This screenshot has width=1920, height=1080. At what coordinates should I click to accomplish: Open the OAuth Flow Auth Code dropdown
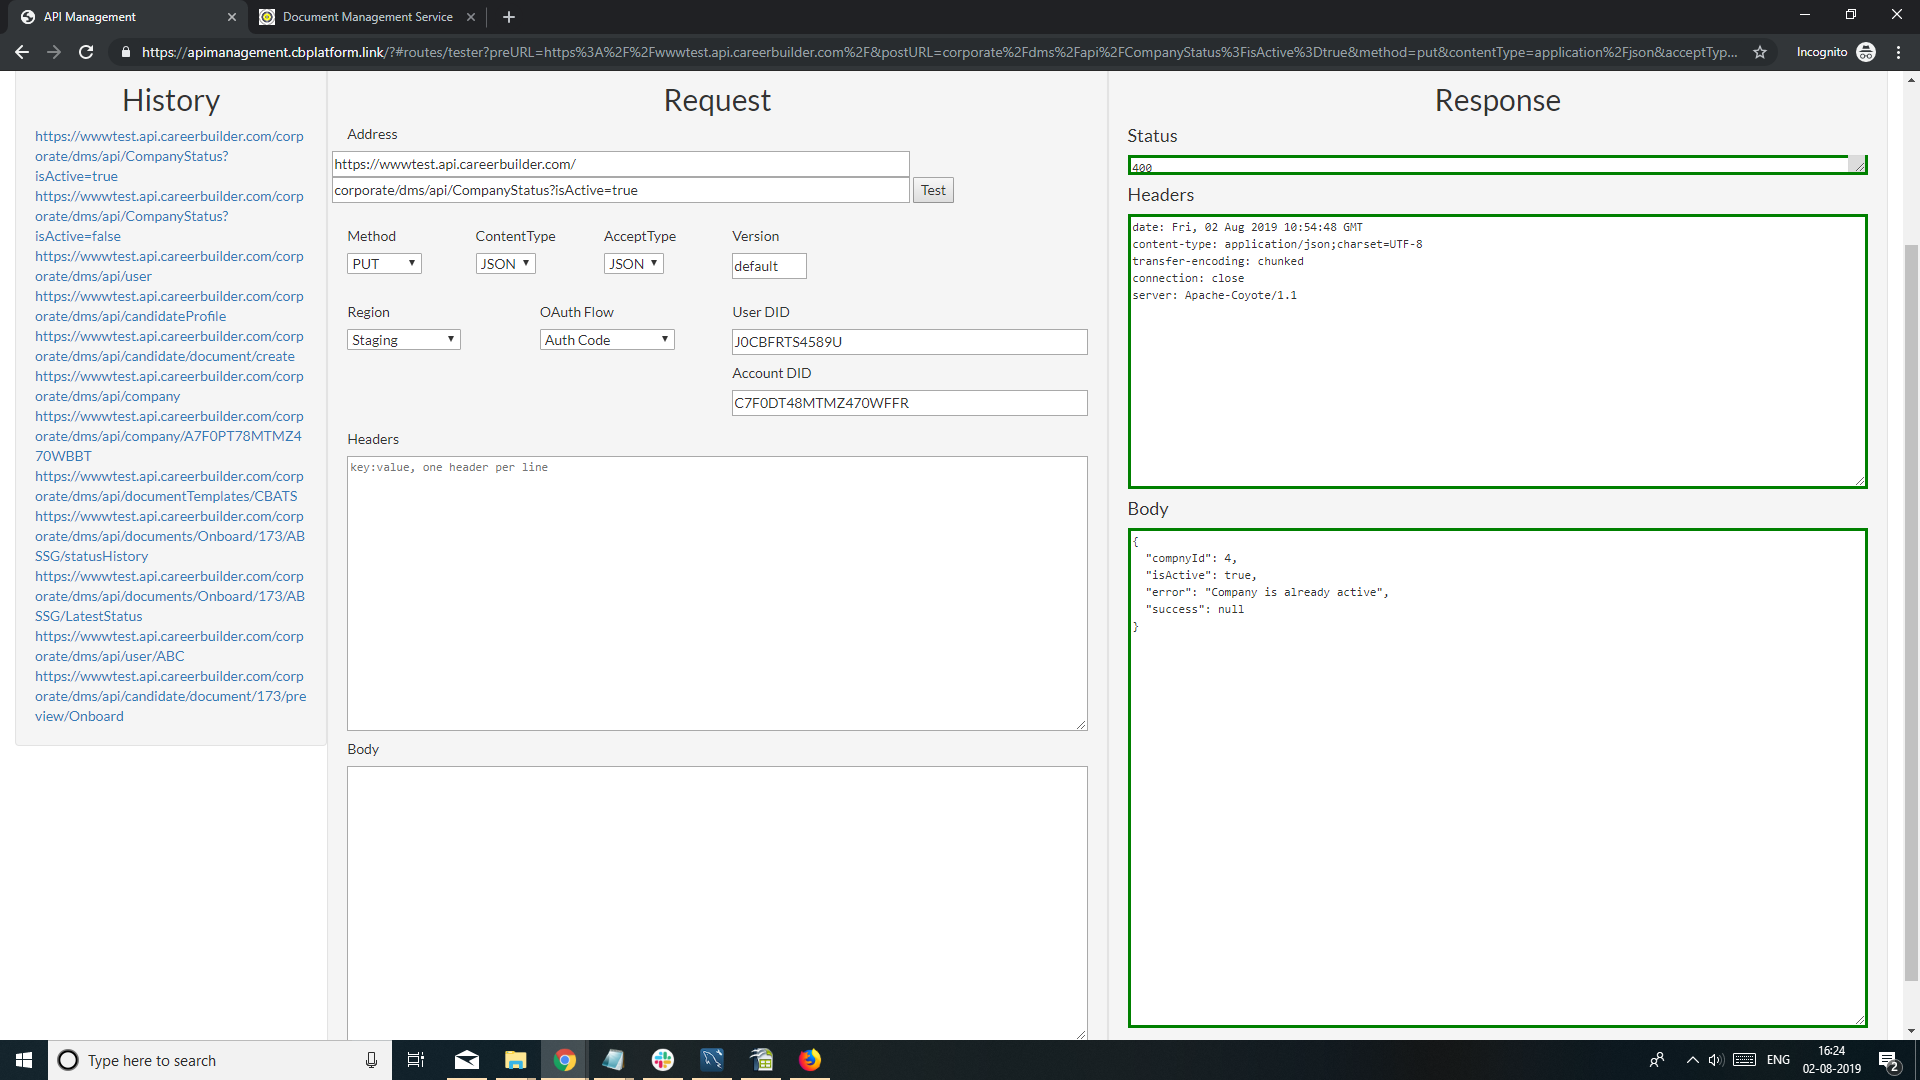607,340
